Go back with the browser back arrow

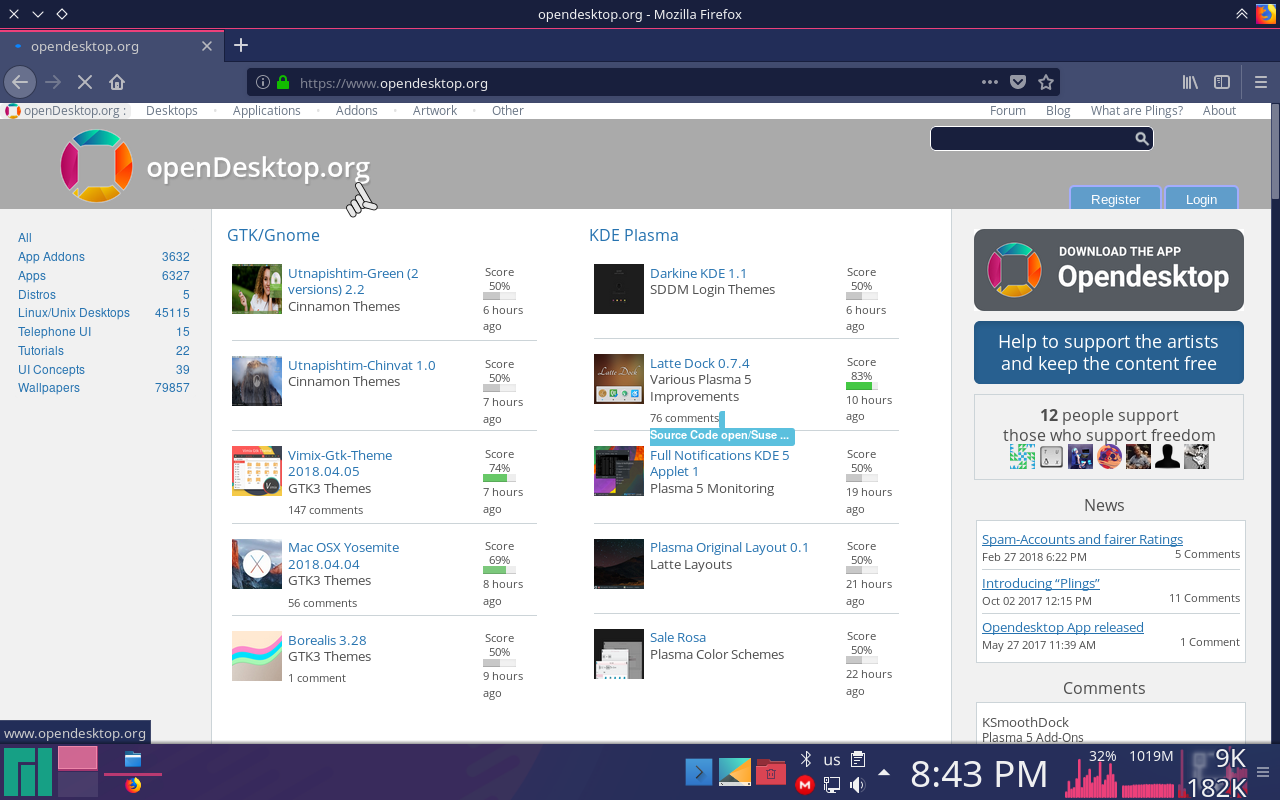[20, 82]
